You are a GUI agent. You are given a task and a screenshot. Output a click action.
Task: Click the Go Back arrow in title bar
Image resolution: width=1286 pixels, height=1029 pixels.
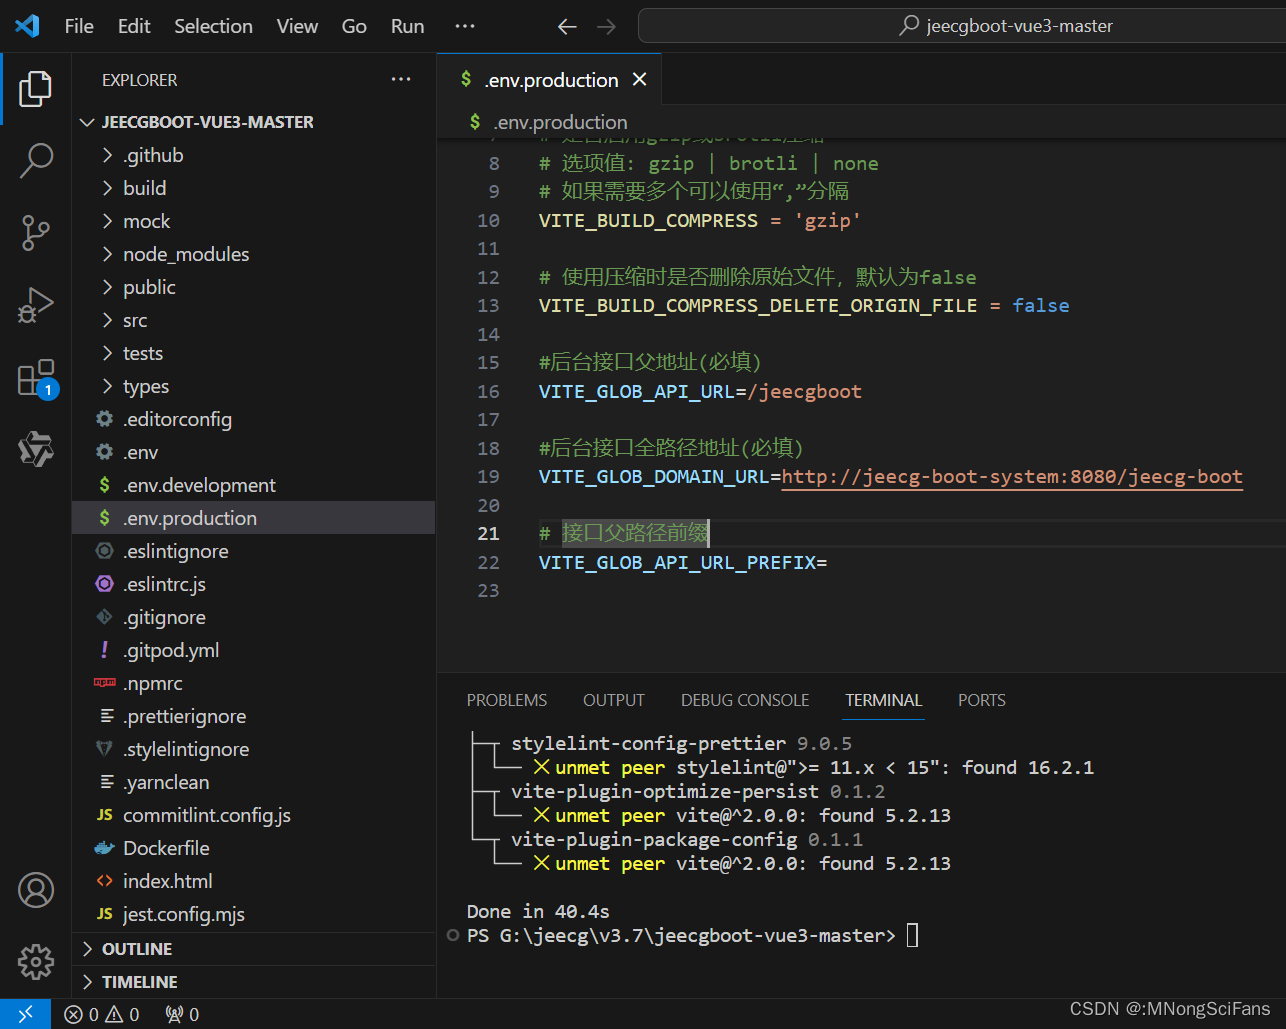[567, 27]
